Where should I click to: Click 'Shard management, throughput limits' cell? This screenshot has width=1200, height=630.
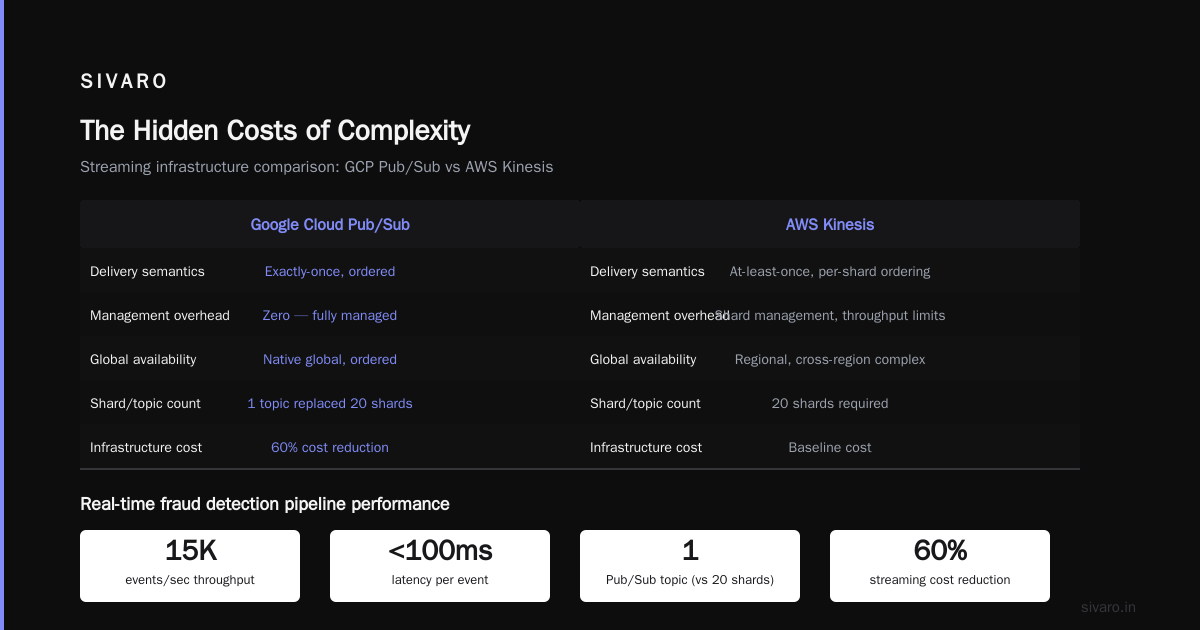click(830, 315)
